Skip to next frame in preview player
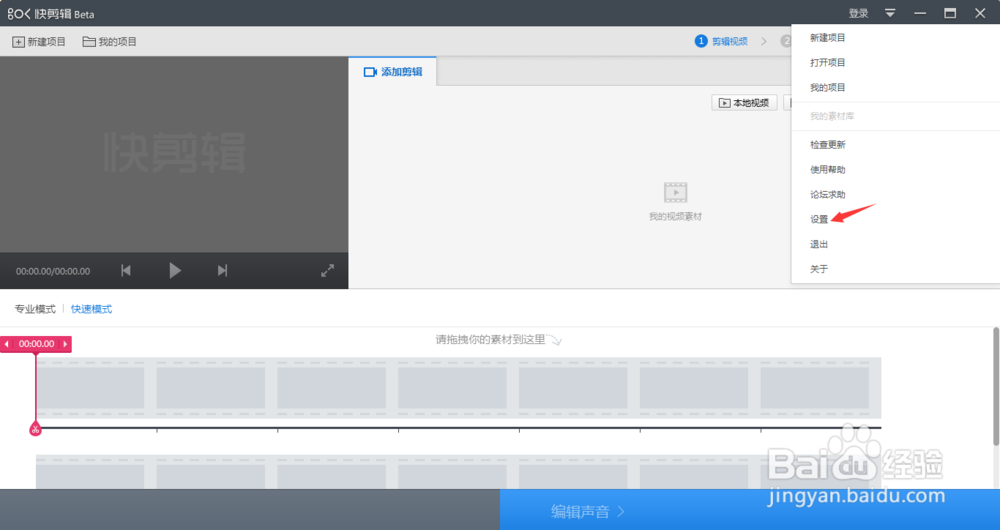The height and width of the screenshot is (530, 1000). tap(222, 270)
